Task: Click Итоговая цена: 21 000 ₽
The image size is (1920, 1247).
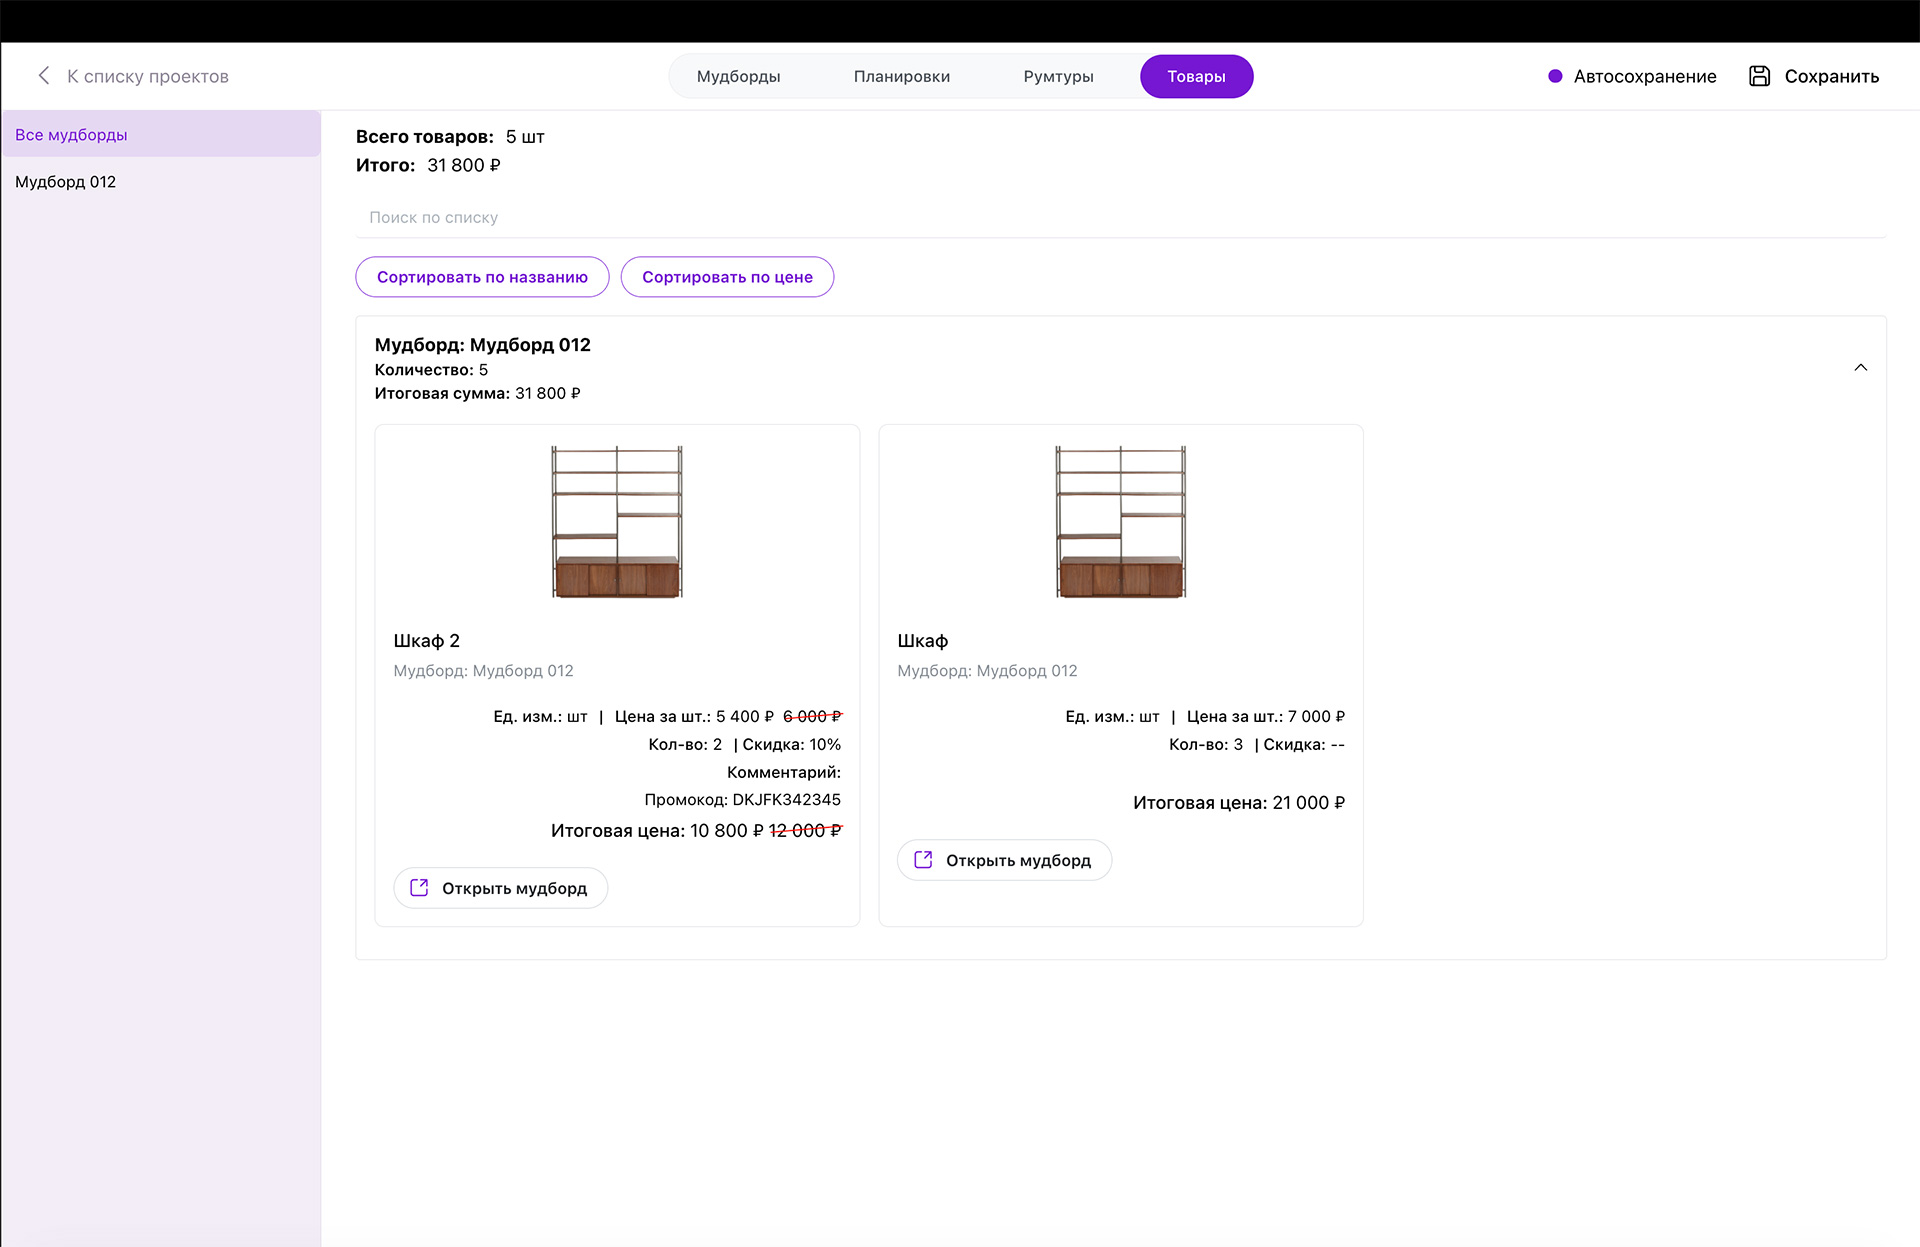Action: click(1239, 803)
